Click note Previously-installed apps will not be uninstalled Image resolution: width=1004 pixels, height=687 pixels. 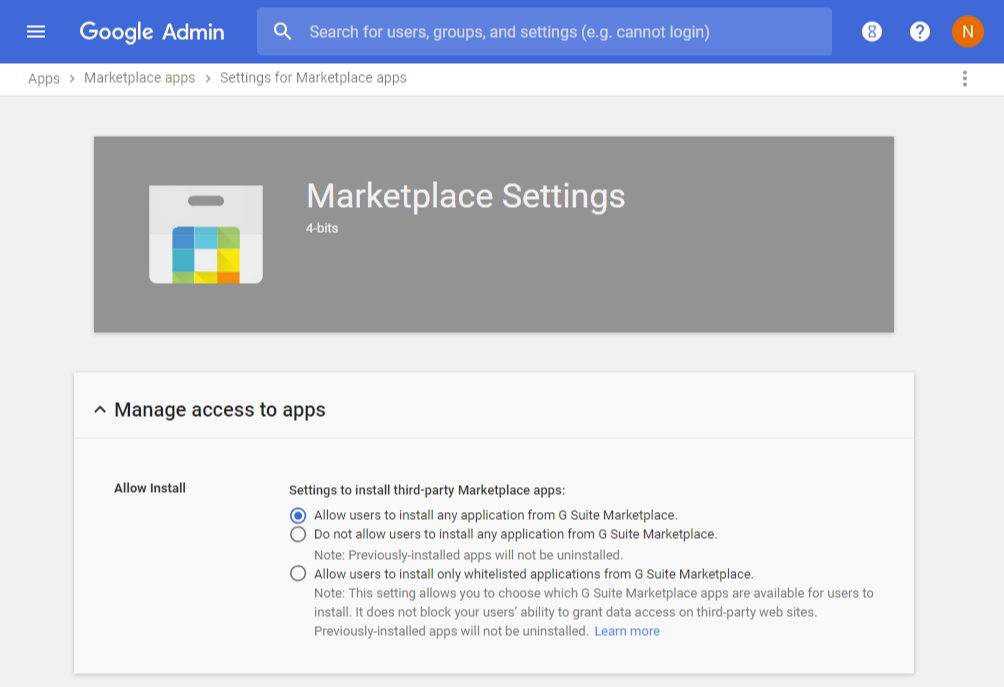click(468, 555)
